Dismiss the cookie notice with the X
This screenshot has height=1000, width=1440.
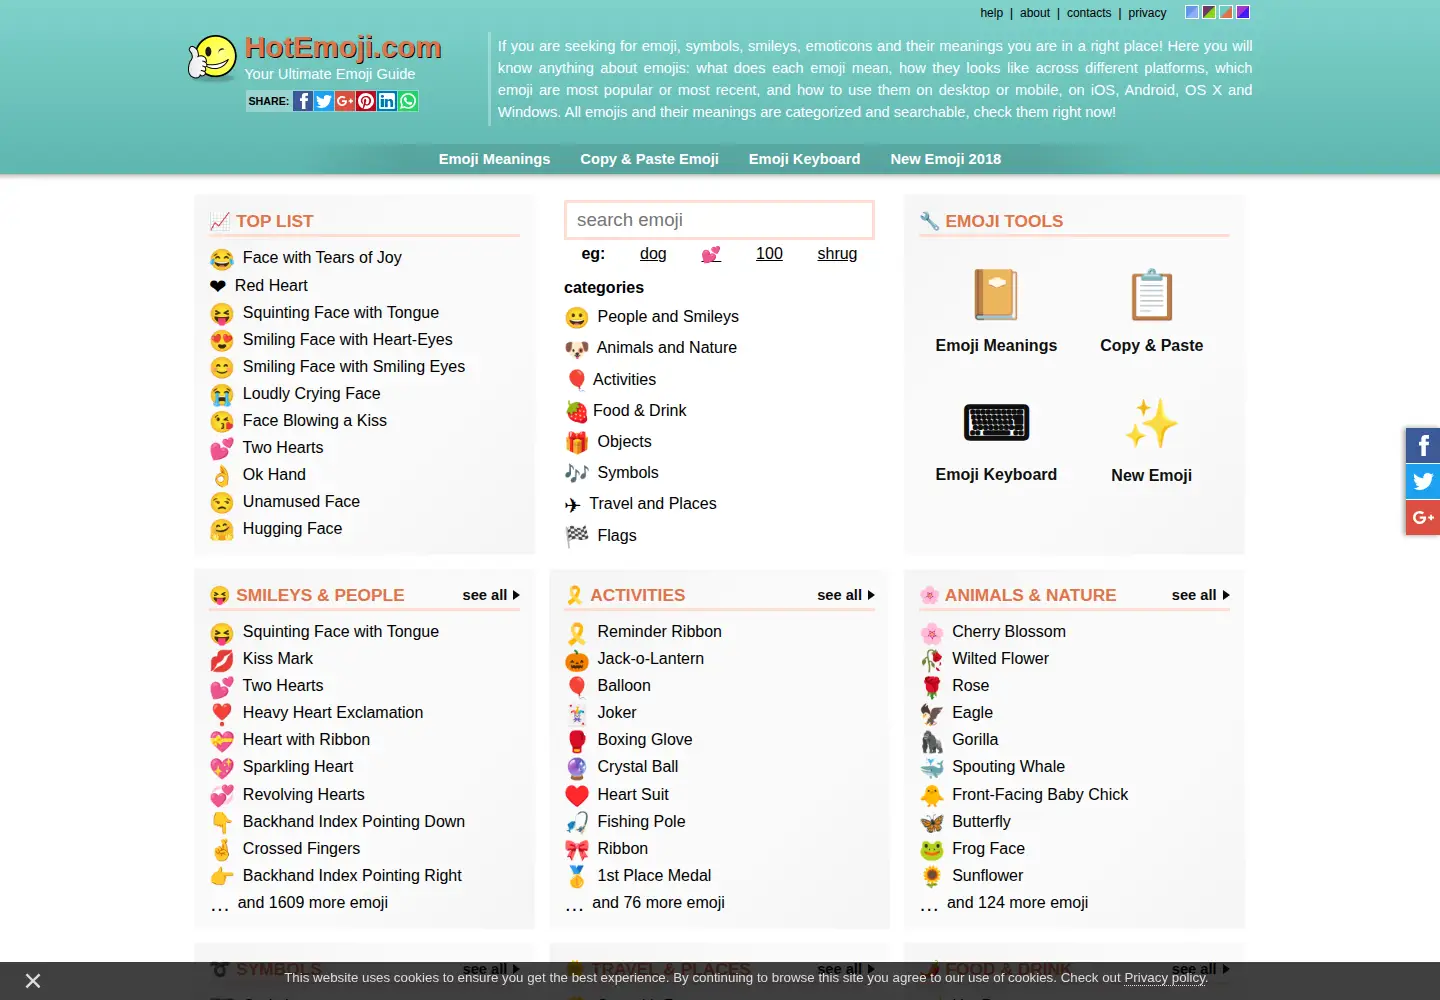(33, 981)
